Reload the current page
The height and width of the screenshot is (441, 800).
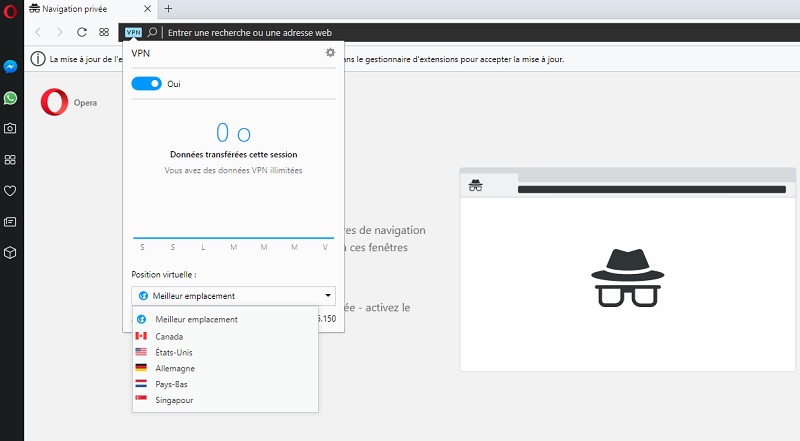[x=82, y=32]
